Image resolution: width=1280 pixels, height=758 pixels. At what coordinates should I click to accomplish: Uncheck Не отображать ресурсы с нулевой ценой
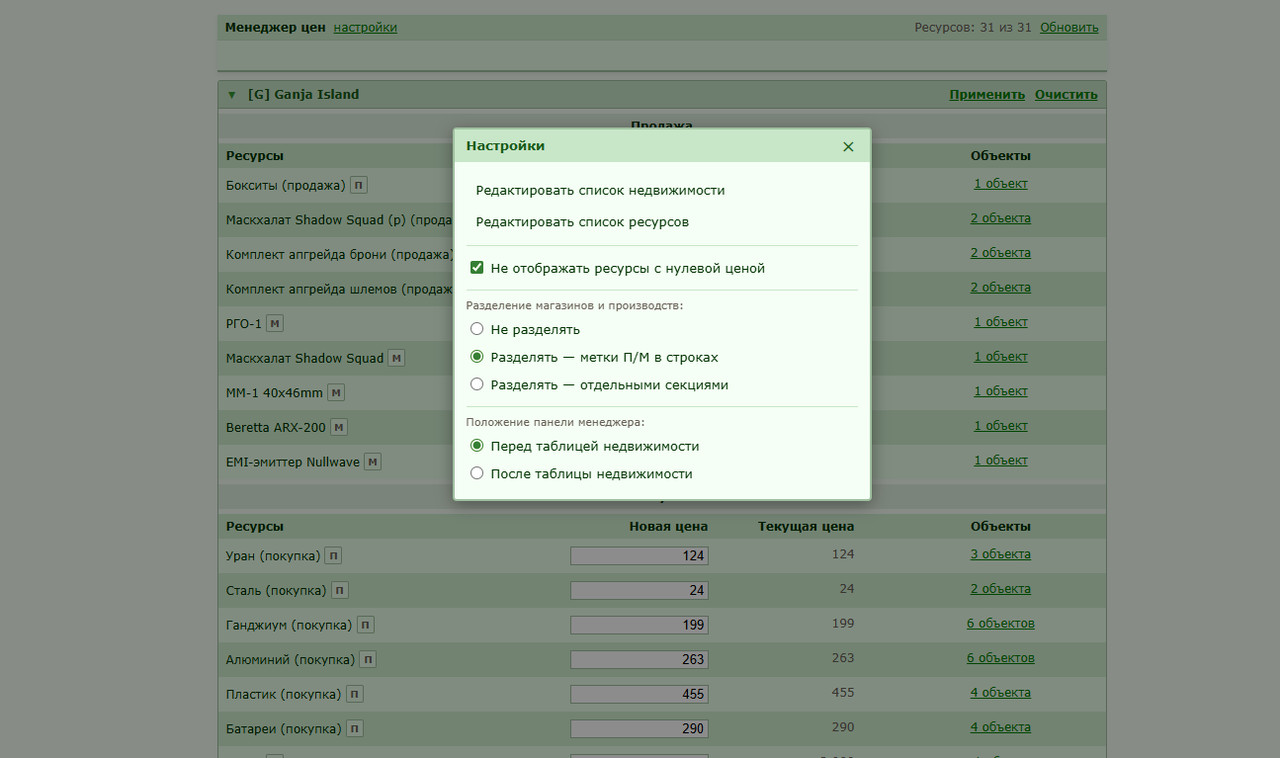[x=477, y=268]
